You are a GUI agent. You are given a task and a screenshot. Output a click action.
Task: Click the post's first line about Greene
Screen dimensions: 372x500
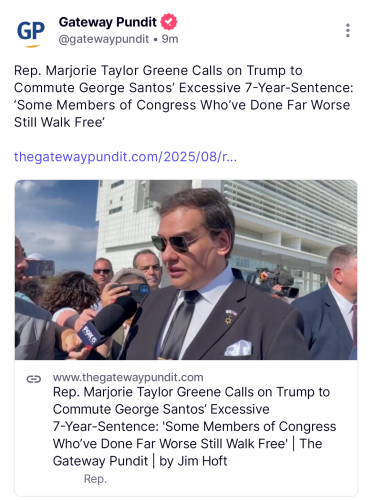click(158, 71)
